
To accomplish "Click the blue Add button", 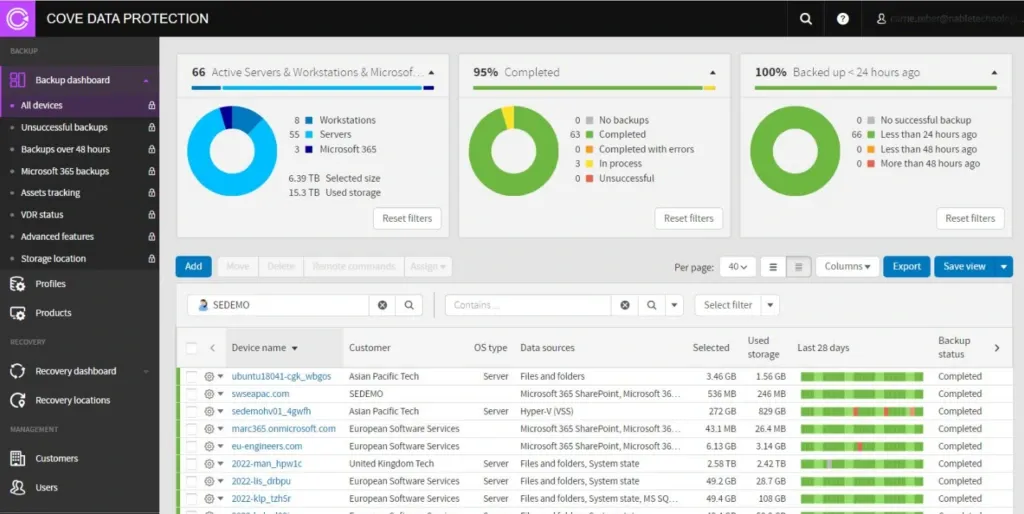I will pyautogui.click(x=193, y=266).
